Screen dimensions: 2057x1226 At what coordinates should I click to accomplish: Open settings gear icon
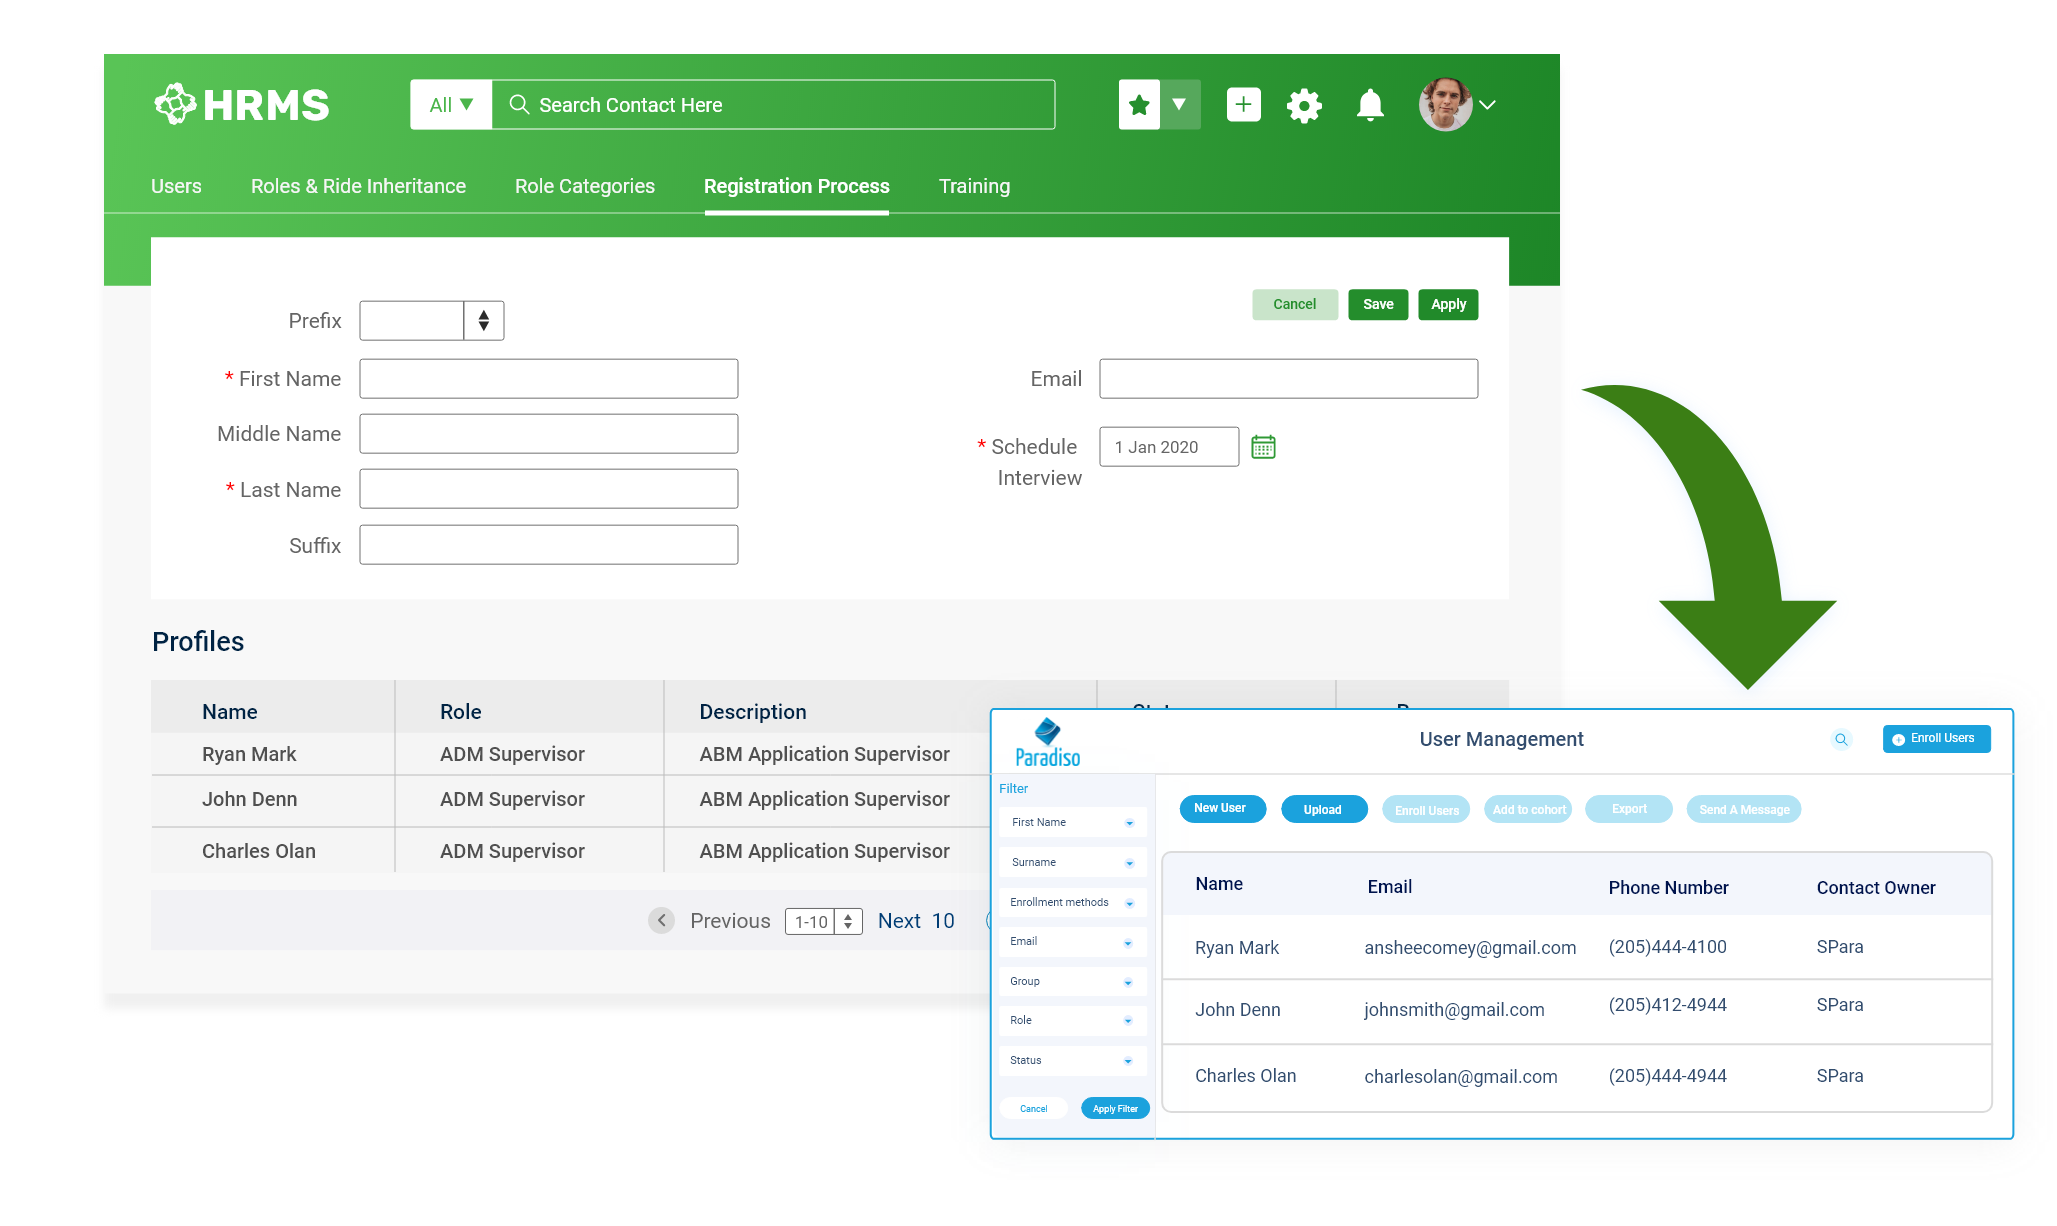1304,105
